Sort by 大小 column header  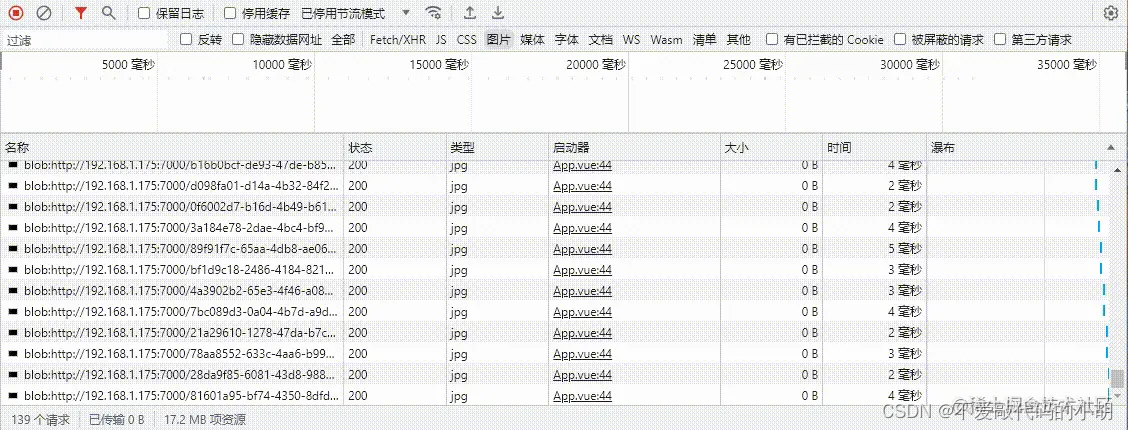772,147
